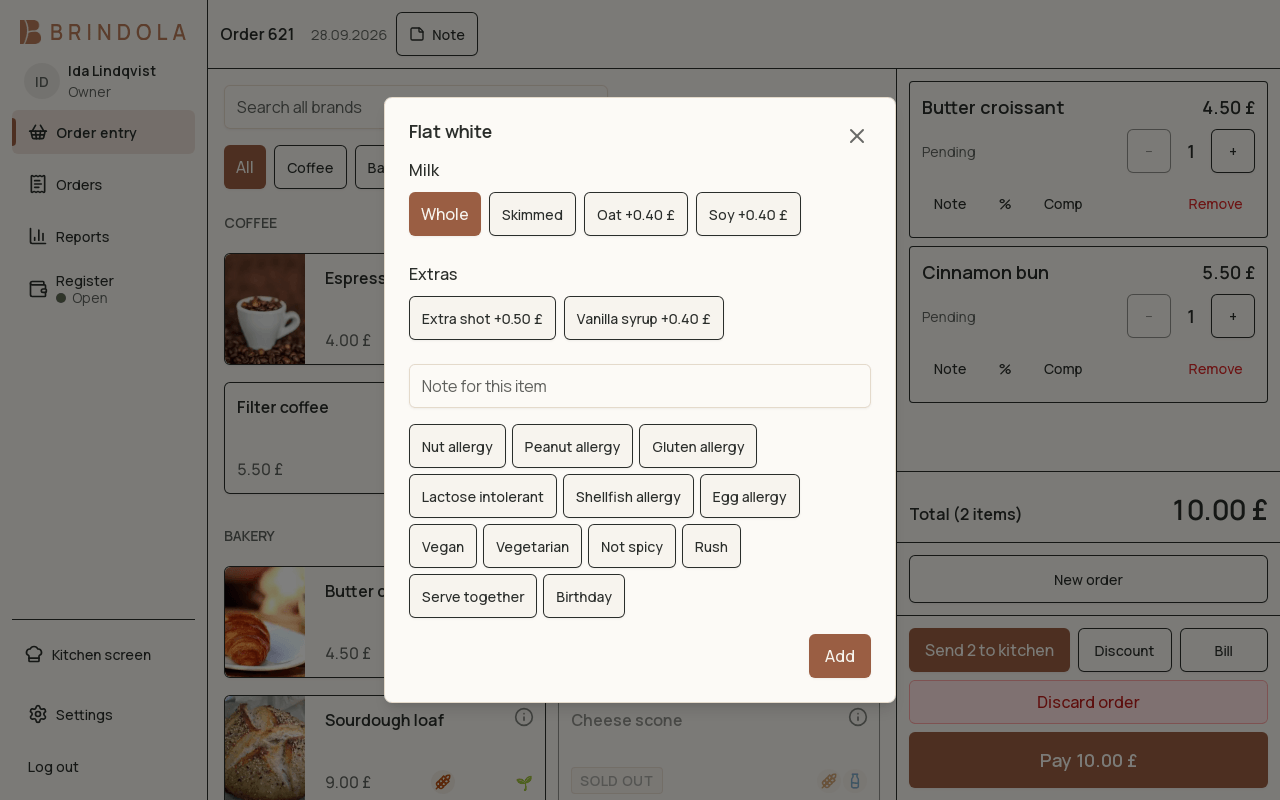The image size is (1280, 800).
Task: Select the All category tab
Action: pos(245,167)
